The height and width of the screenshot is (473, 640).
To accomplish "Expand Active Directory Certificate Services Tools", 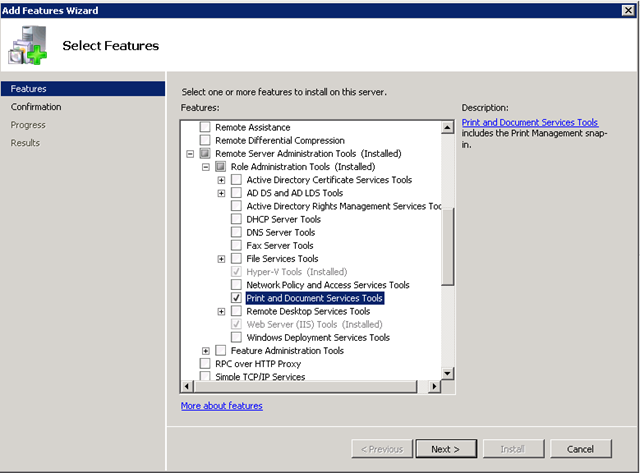I will tap(221, 180).
